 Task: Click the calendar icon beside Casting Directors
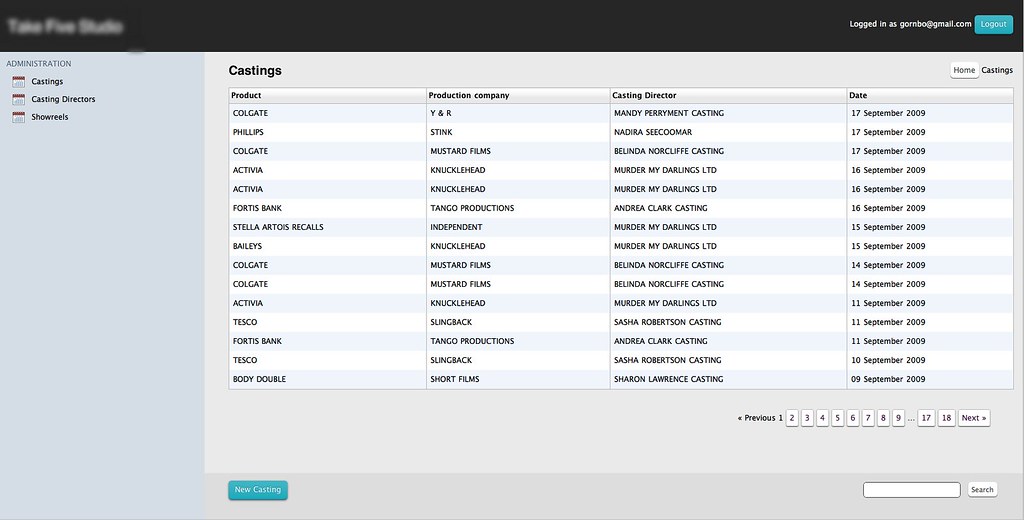point(18,99)
